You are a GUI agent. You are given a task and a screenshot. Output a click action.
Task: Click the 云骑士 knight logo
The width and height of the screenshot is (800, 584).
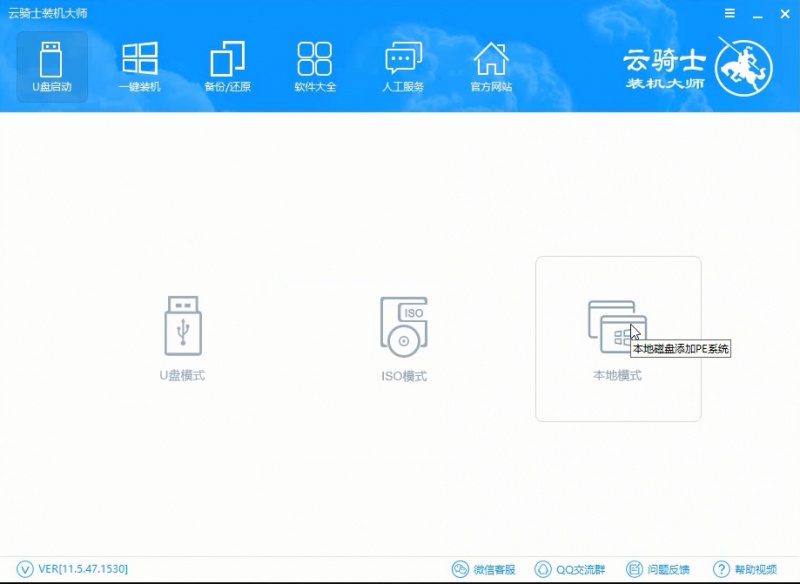744,67
